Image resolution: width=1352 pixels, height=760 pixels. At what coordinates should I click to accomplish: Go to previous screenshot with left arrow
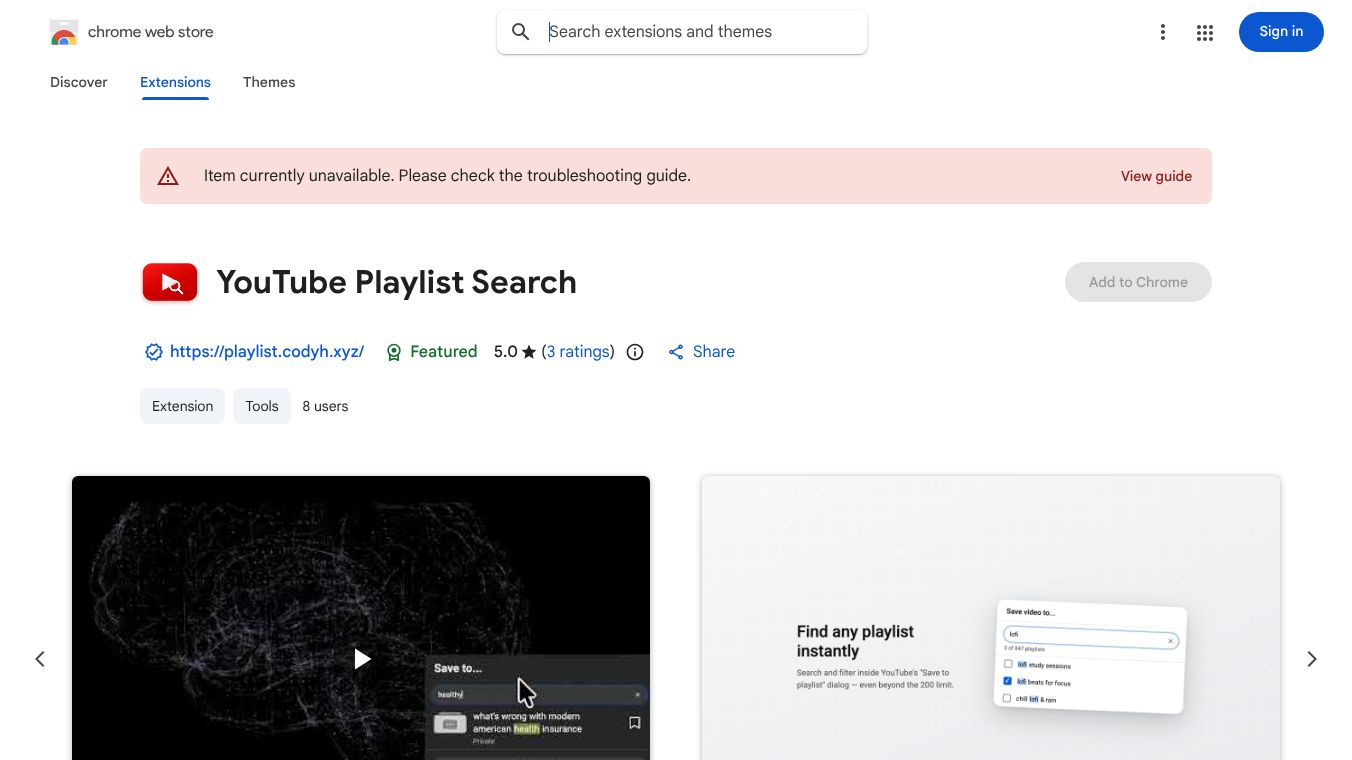click(40, 659)
